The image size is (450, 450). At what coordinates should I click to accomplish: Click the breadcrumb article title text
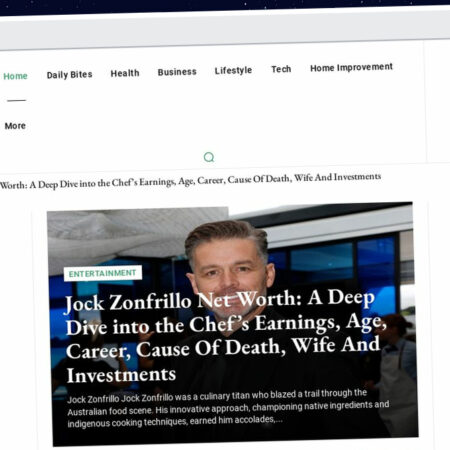click(190, 180)
